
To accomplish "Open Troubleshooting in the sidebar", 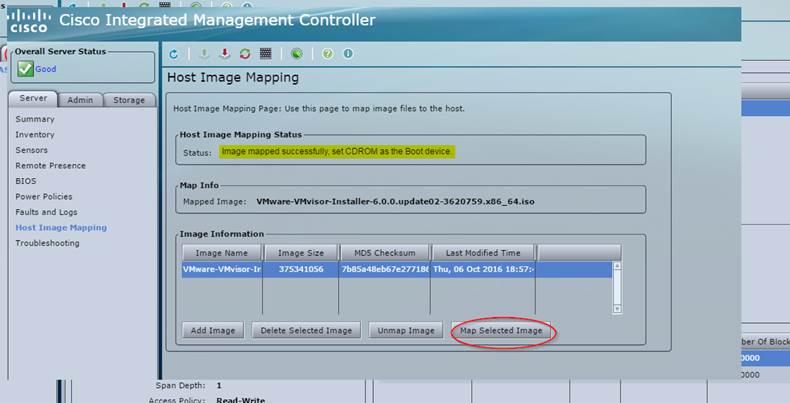I will pos(47,243).
